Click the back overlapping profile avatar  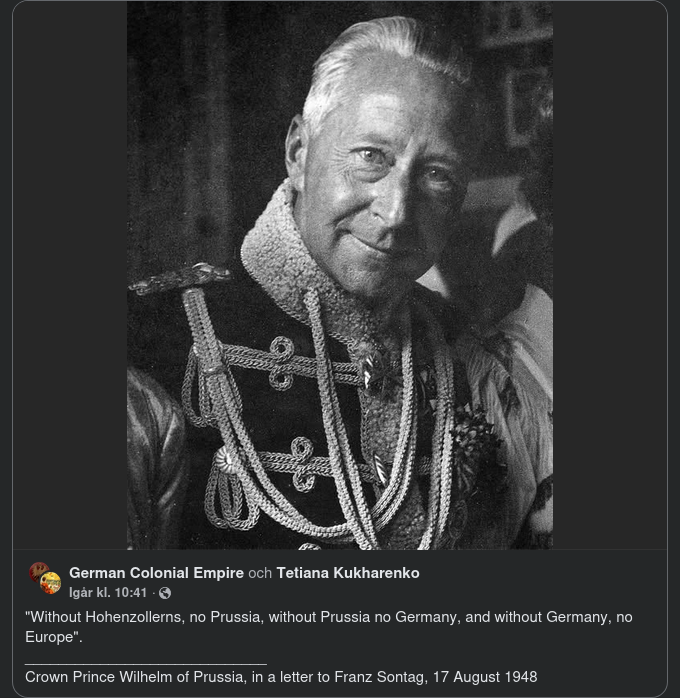point(37,573)
